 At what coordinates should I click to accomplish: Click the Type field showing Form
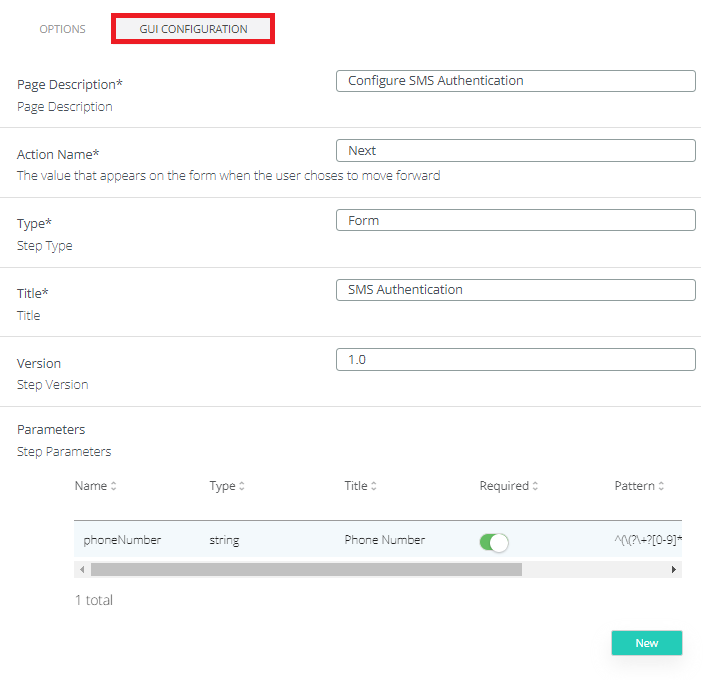515,220
